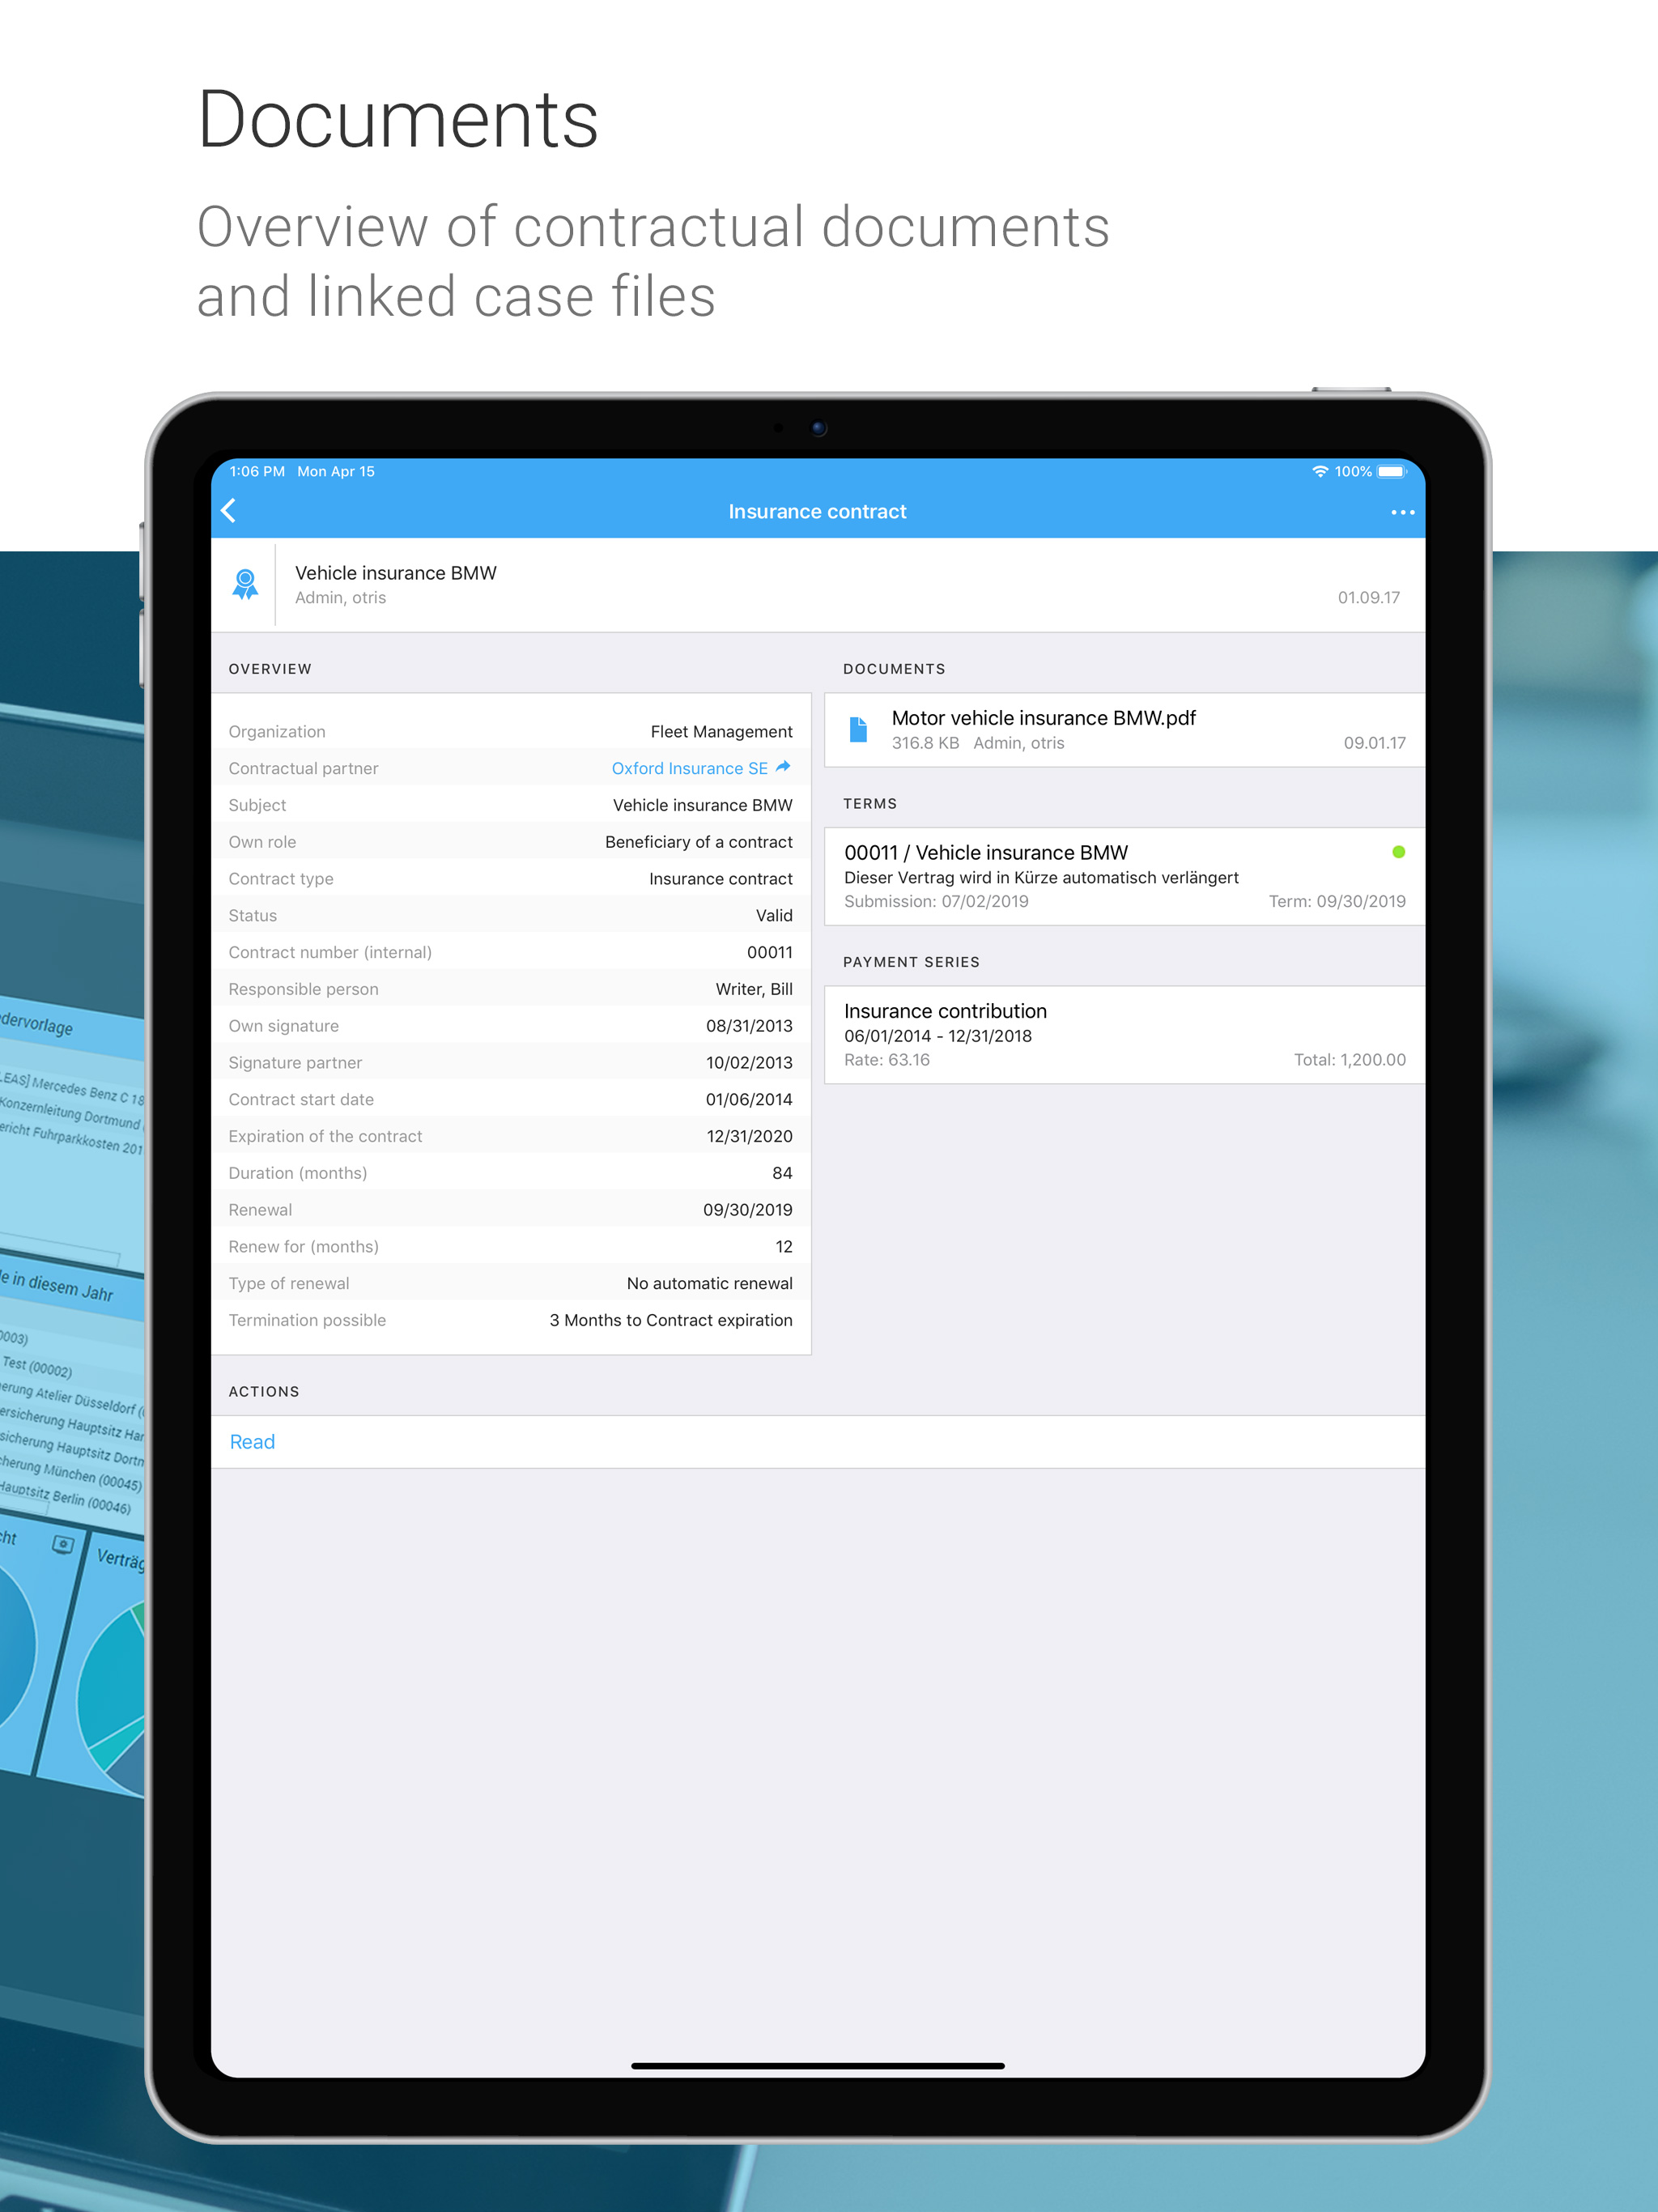The image size is (1658, 2212).
Task: Click the status bar time 1:06 PM
Action: [x=257, y=471]
